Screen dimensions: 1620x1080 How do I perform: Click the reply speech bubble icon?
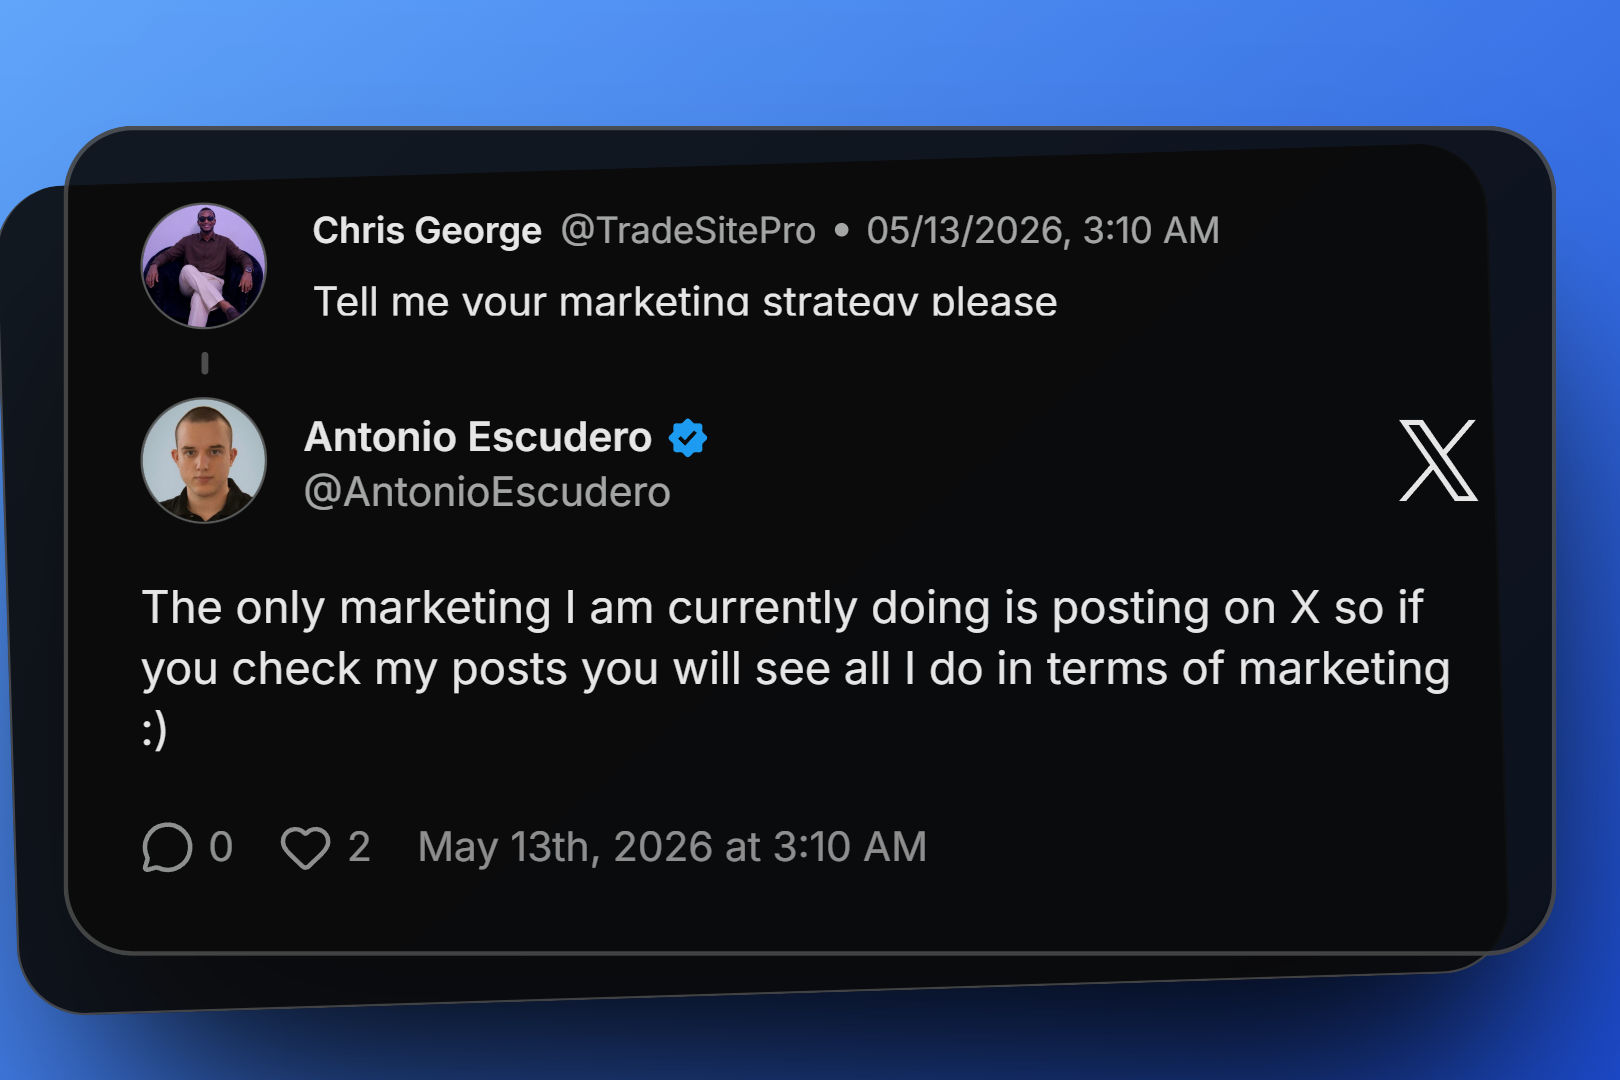[x=166, y=847]
